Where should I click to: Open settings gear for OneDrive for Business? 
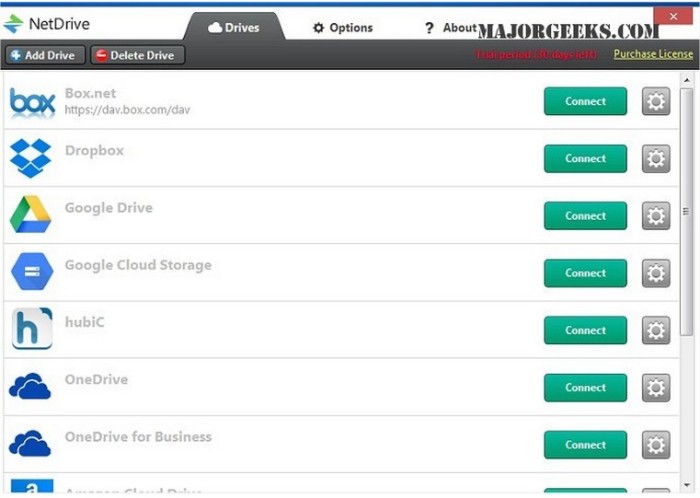coord(656,445)
